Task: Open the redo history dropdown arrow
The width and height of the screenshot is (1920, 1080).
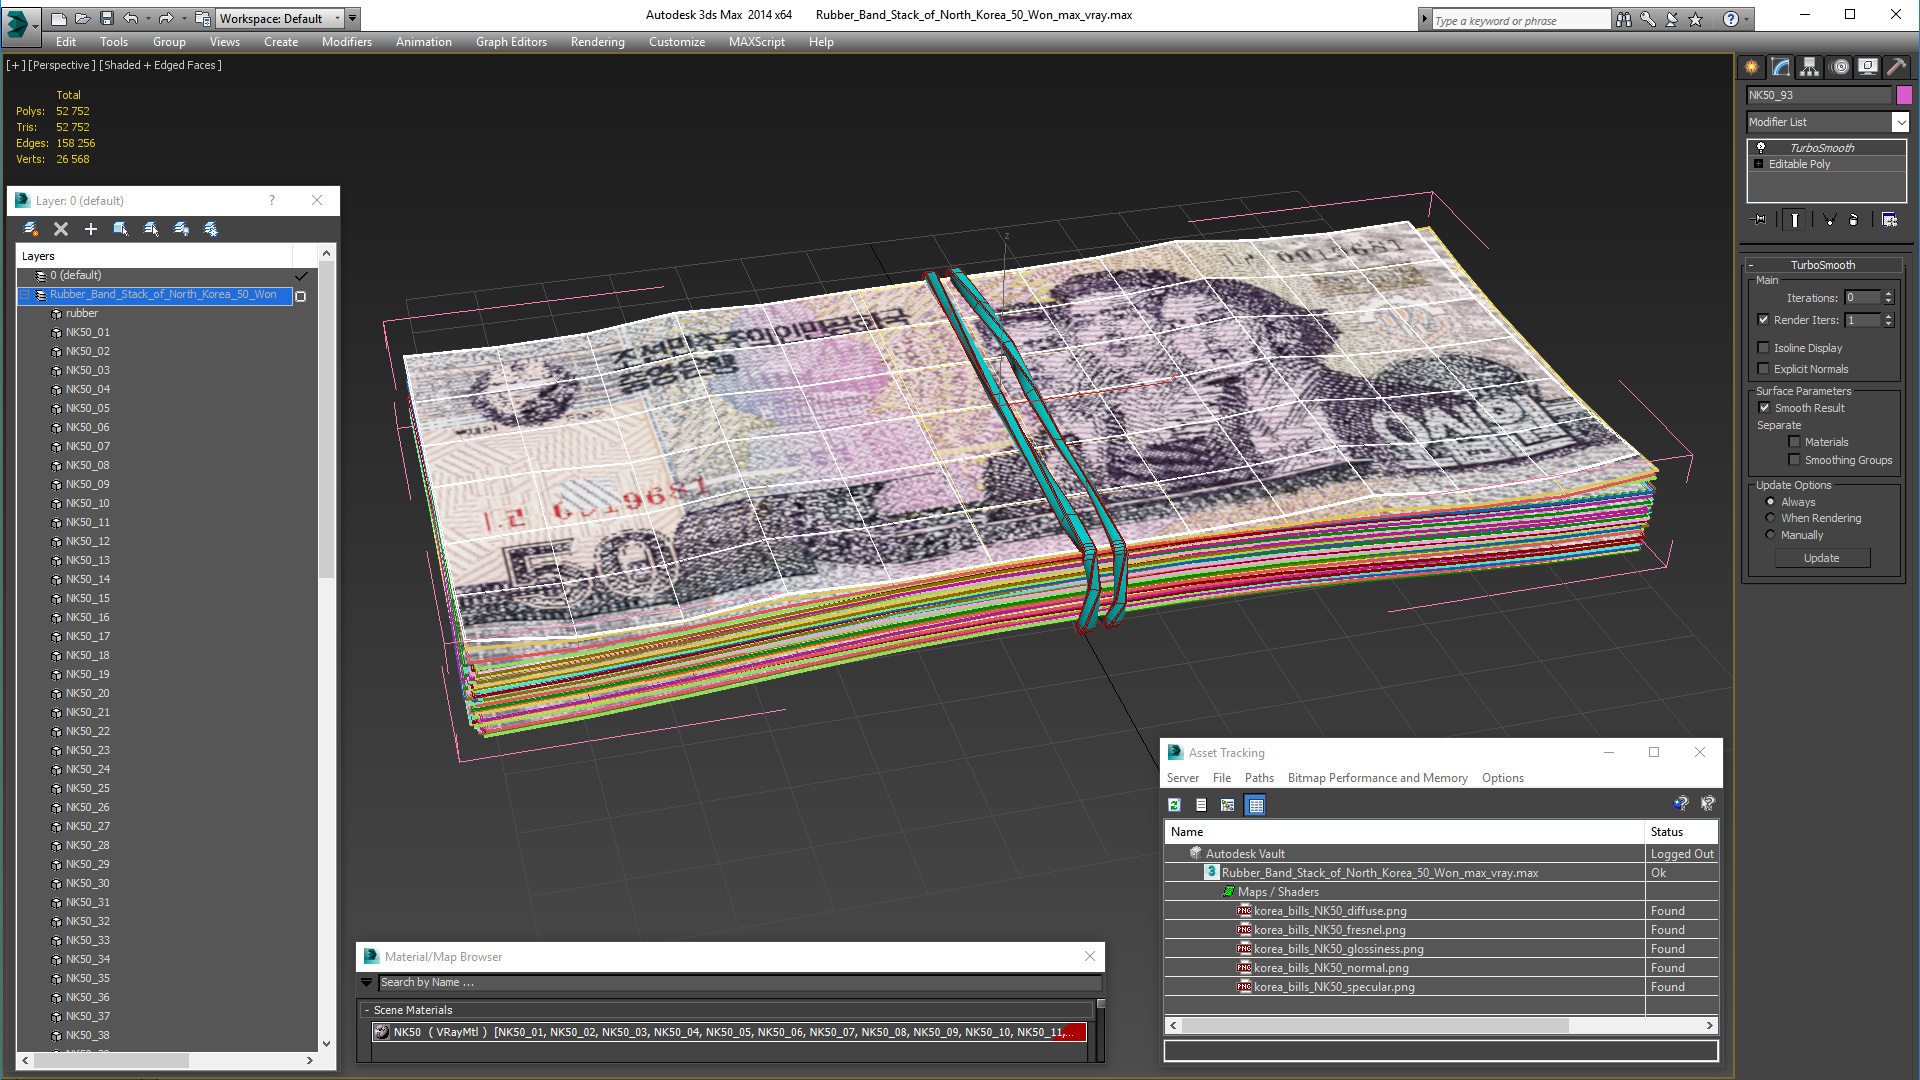Action: pos(184,18)
